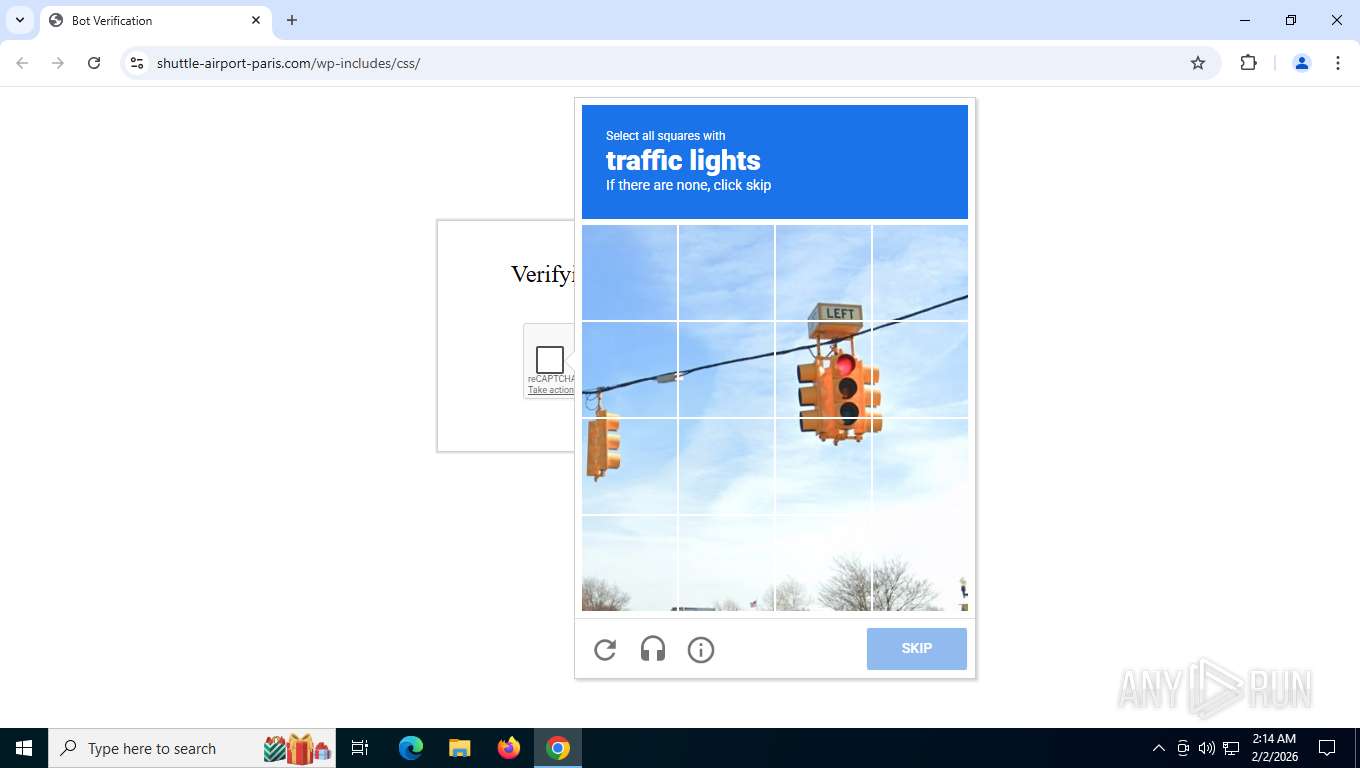This screenshot has width=1360, height=768.
Task: Close the Bot Verification tab
Action: pyautogui.click(x=256, y=20)
